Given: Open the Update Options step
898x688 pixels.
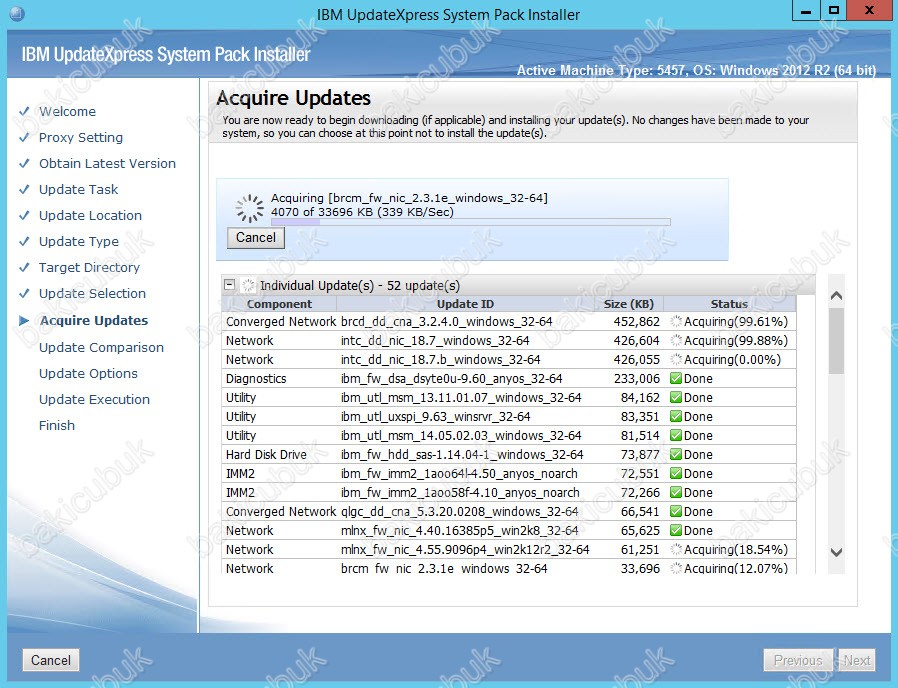Looking at the screenshot, I should (x=88, y=374).
